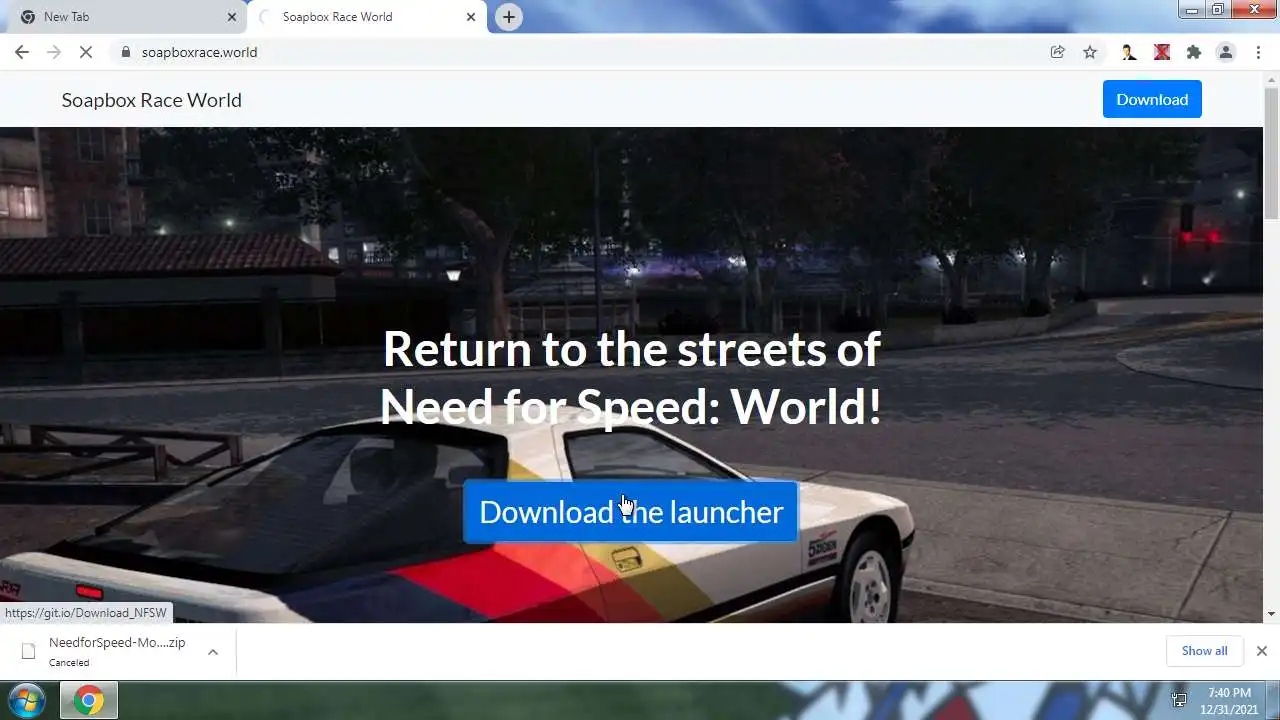Screen dimensions: 1280x720
Task: Click the red extension icon in toolbar
Action: point(1161,52)
